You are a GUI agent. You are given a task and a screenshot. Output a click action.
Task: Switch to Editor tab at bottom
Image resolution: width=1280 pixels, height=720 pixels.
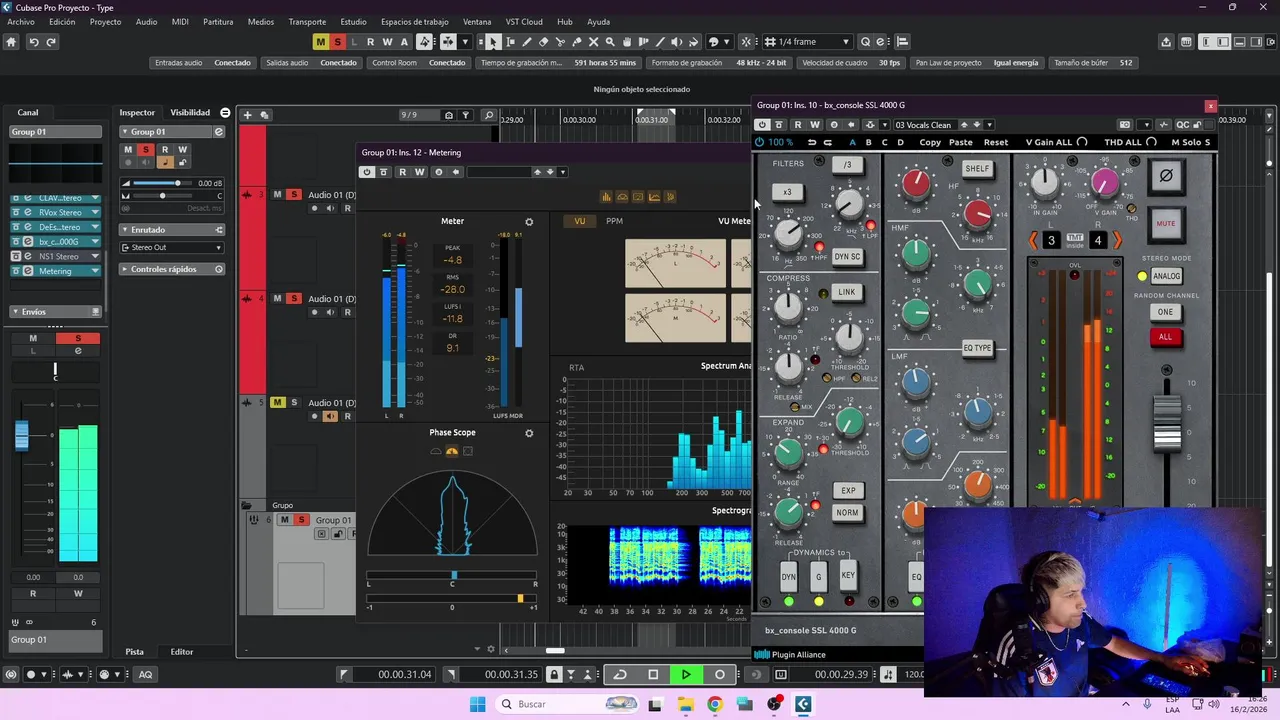point(181,652)
